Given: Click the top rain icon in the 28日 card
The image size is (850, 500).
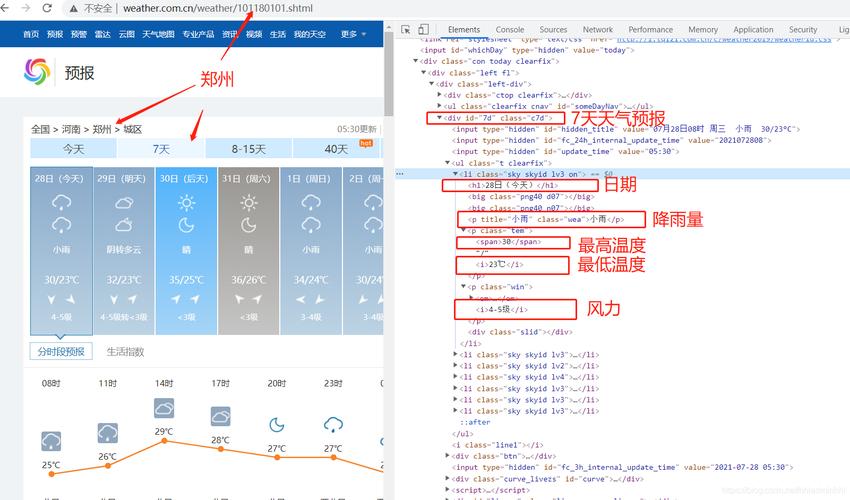Looking at the screenshot, I should (x=61, y=203).
